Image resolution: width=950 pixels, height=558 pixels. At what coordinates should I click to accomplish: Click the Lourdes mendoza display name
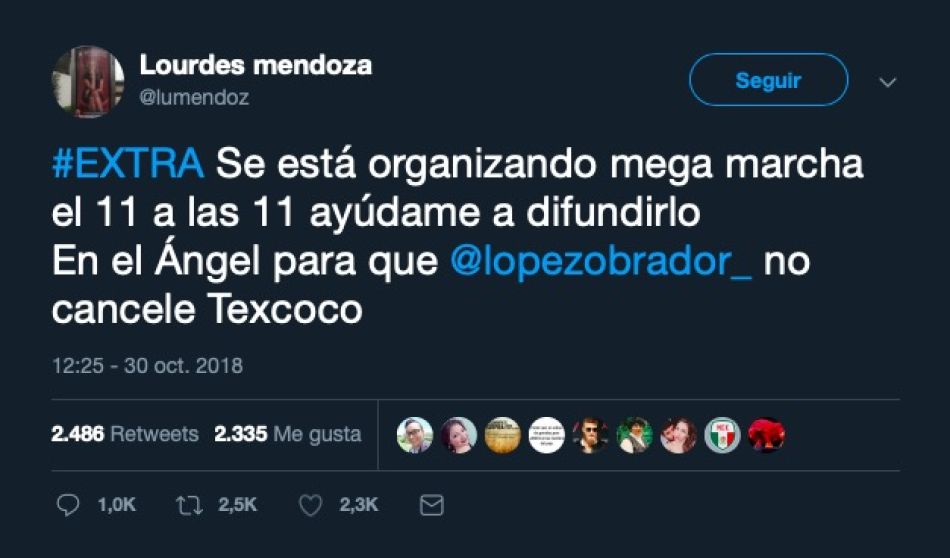pyautogui.click(x=256, y=65)
